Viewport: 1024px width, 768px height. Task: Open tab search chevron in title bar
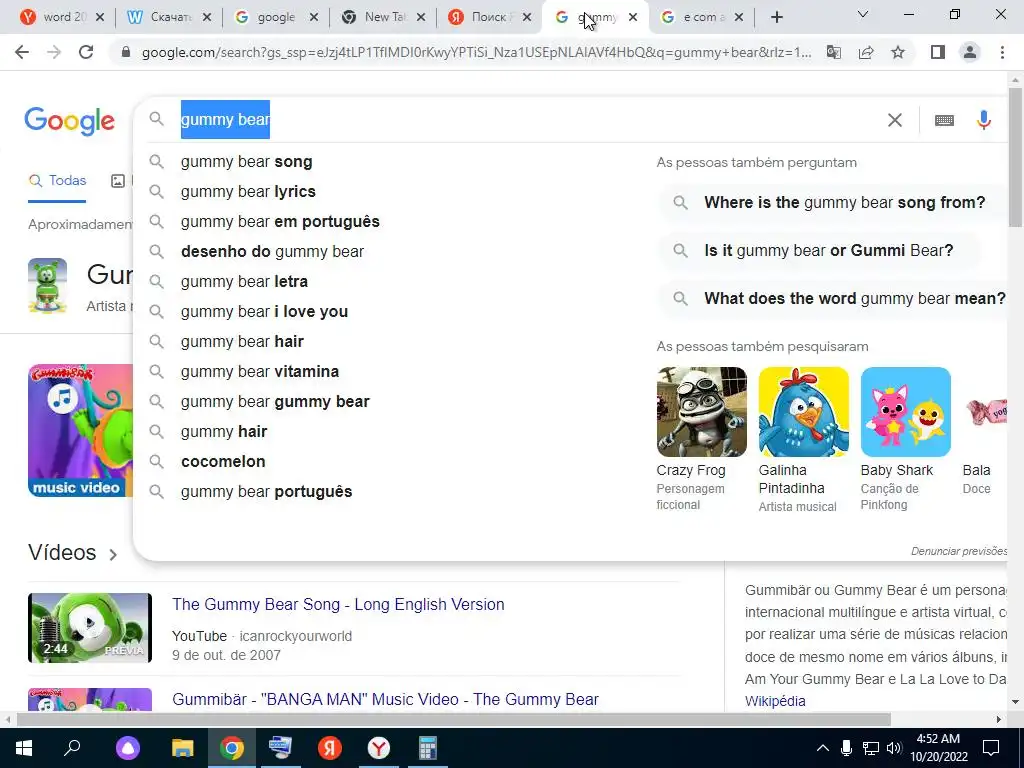(863, 14)
